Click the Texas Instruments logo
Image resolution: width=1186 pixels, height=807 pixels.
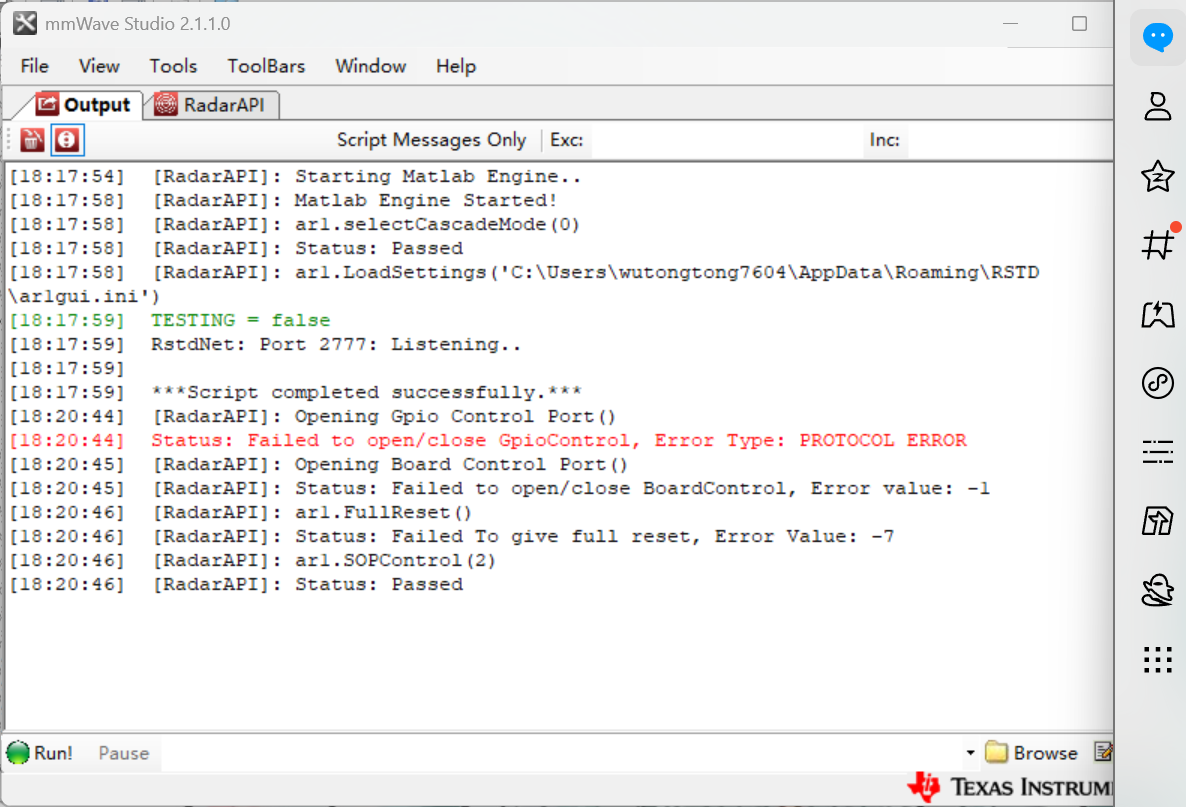pos(1011,787)
